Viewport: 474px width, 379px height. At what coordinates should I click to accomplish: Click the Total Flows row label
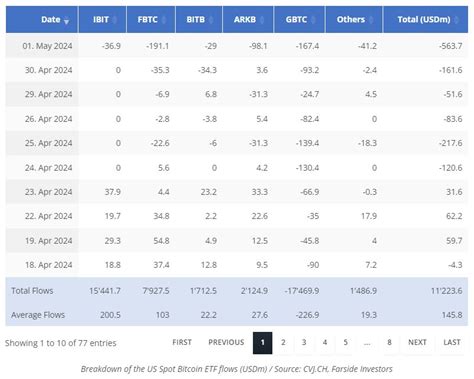click(32, 291)
